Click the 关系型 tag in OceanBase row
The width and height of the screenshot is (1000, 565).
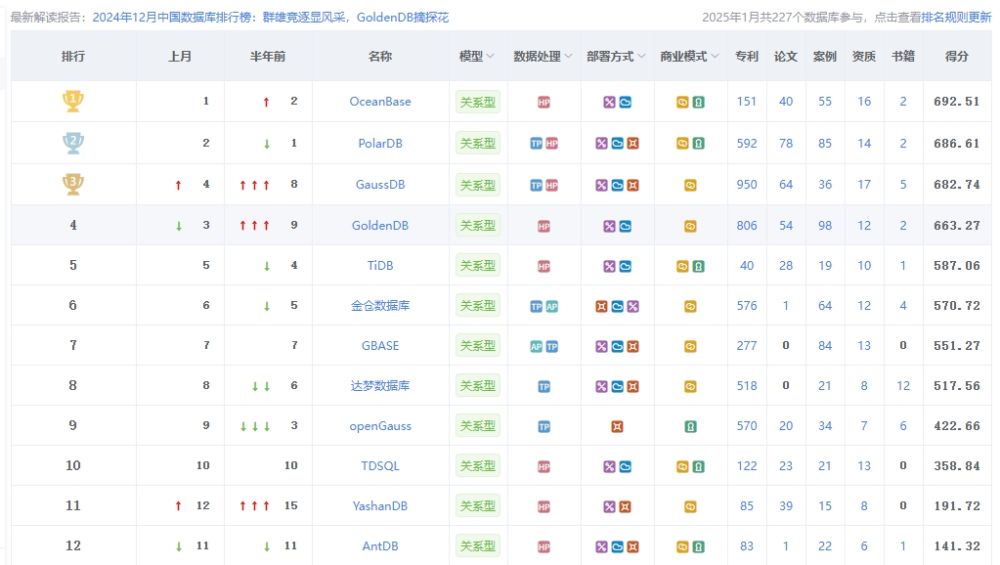478,102
